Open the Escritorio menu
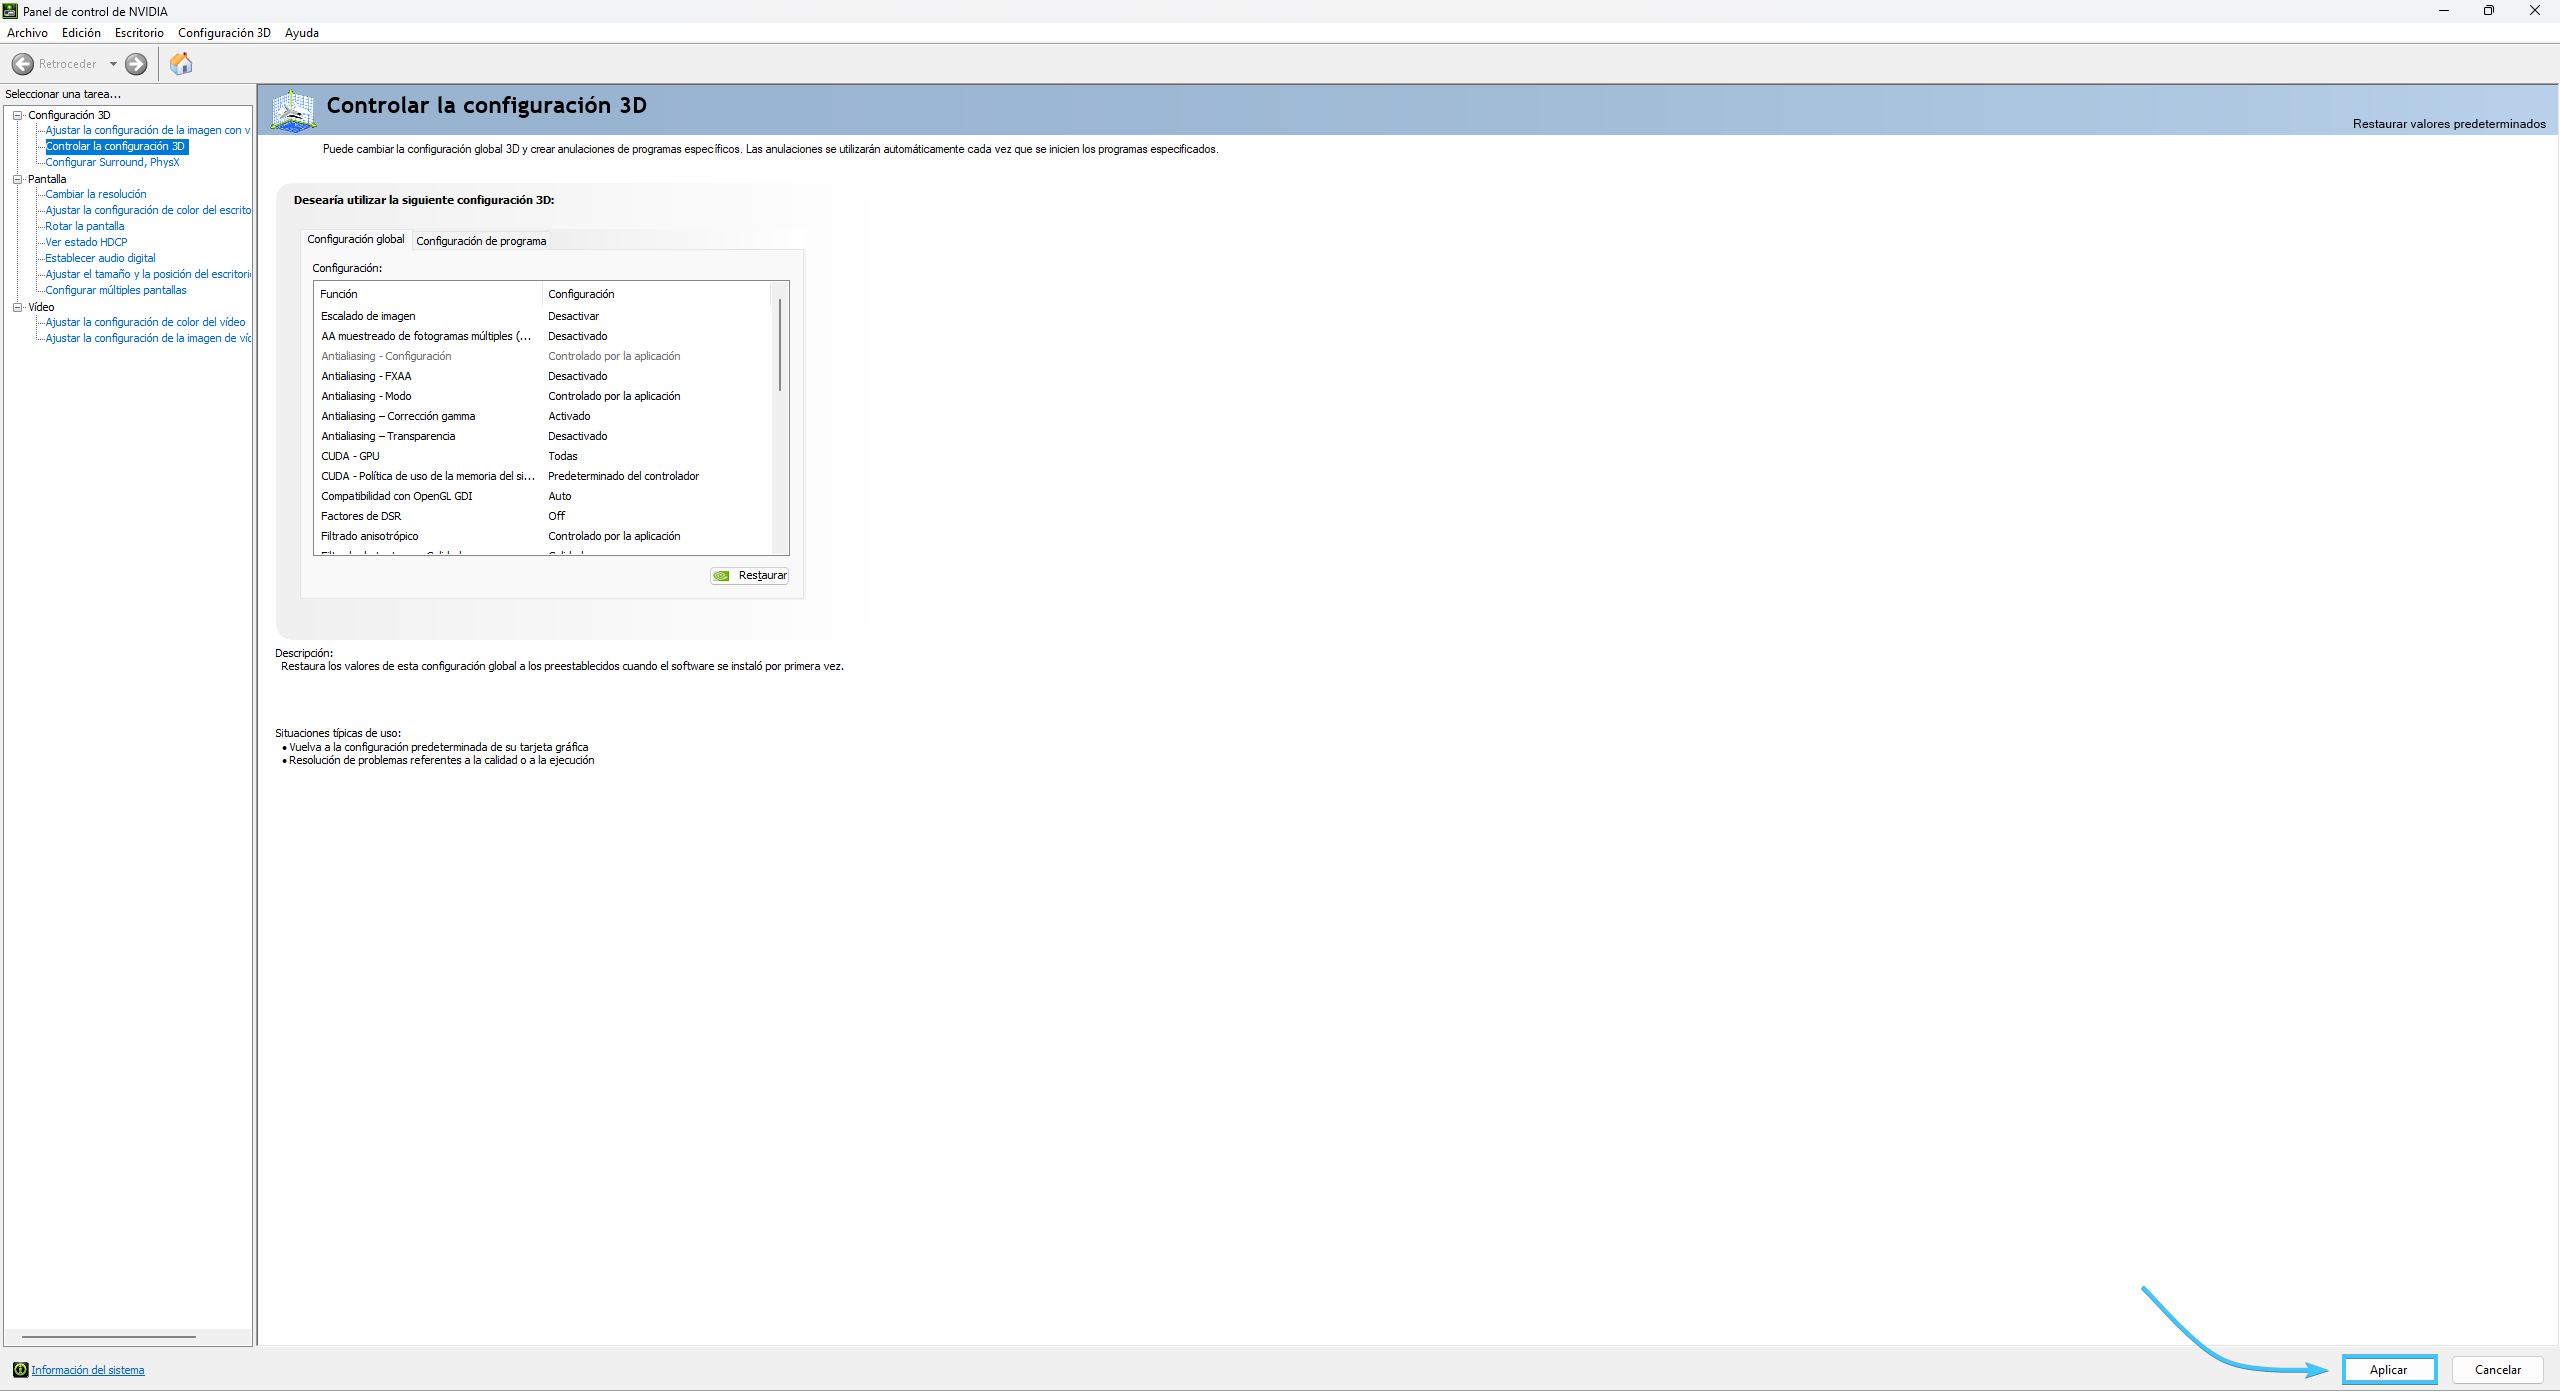This screenshot has height=1392, width=2560. tap(139, 33)
